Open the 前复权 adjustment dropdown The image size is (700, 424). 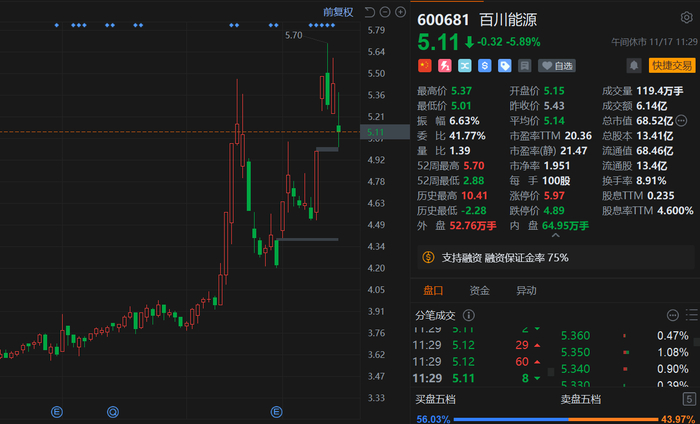(338, 12)
